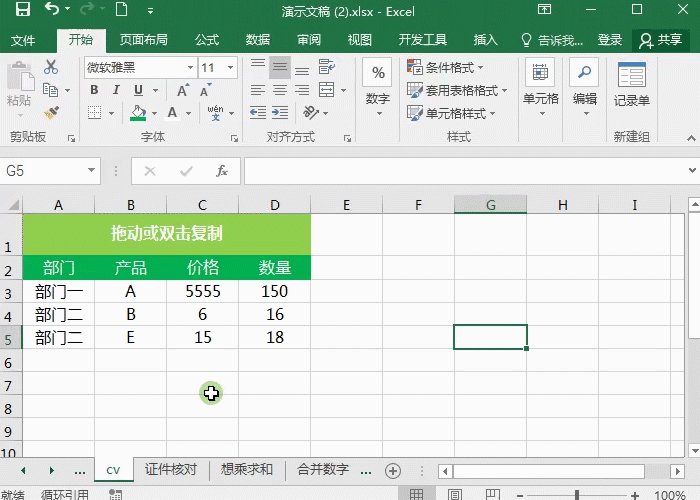Viewport: 700px width, 500px height.
Task: Click Increase Indent icon
Action: click(280, 112)
